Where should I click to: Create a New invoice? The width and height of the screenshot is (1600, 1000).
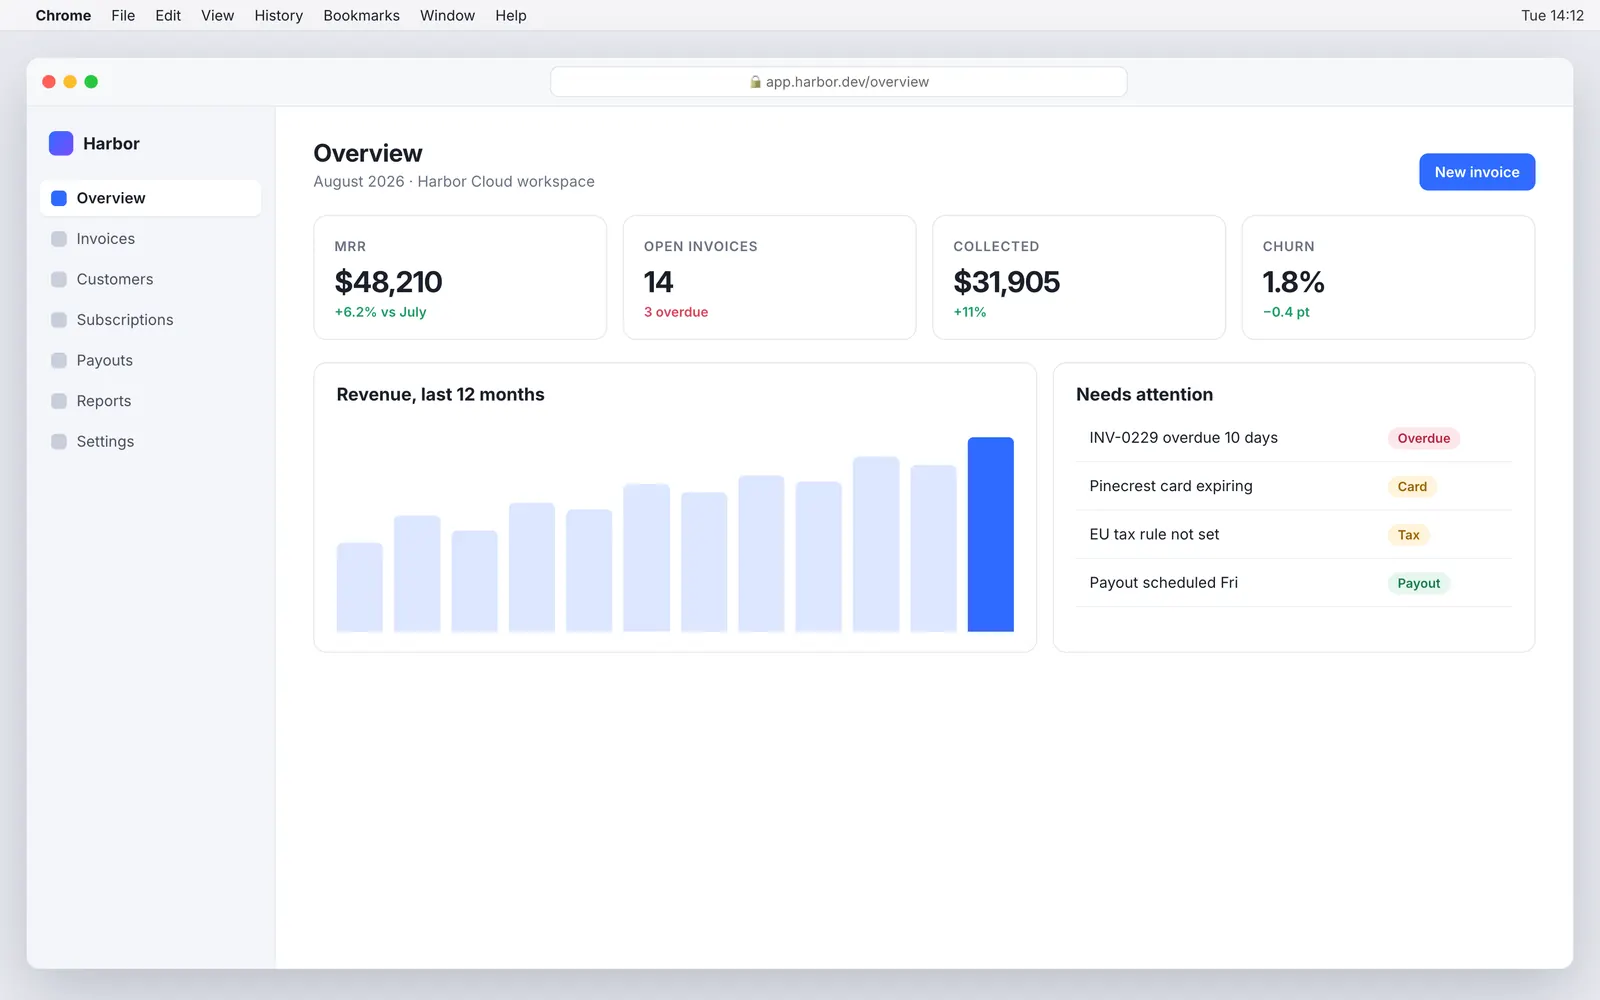1477,172
